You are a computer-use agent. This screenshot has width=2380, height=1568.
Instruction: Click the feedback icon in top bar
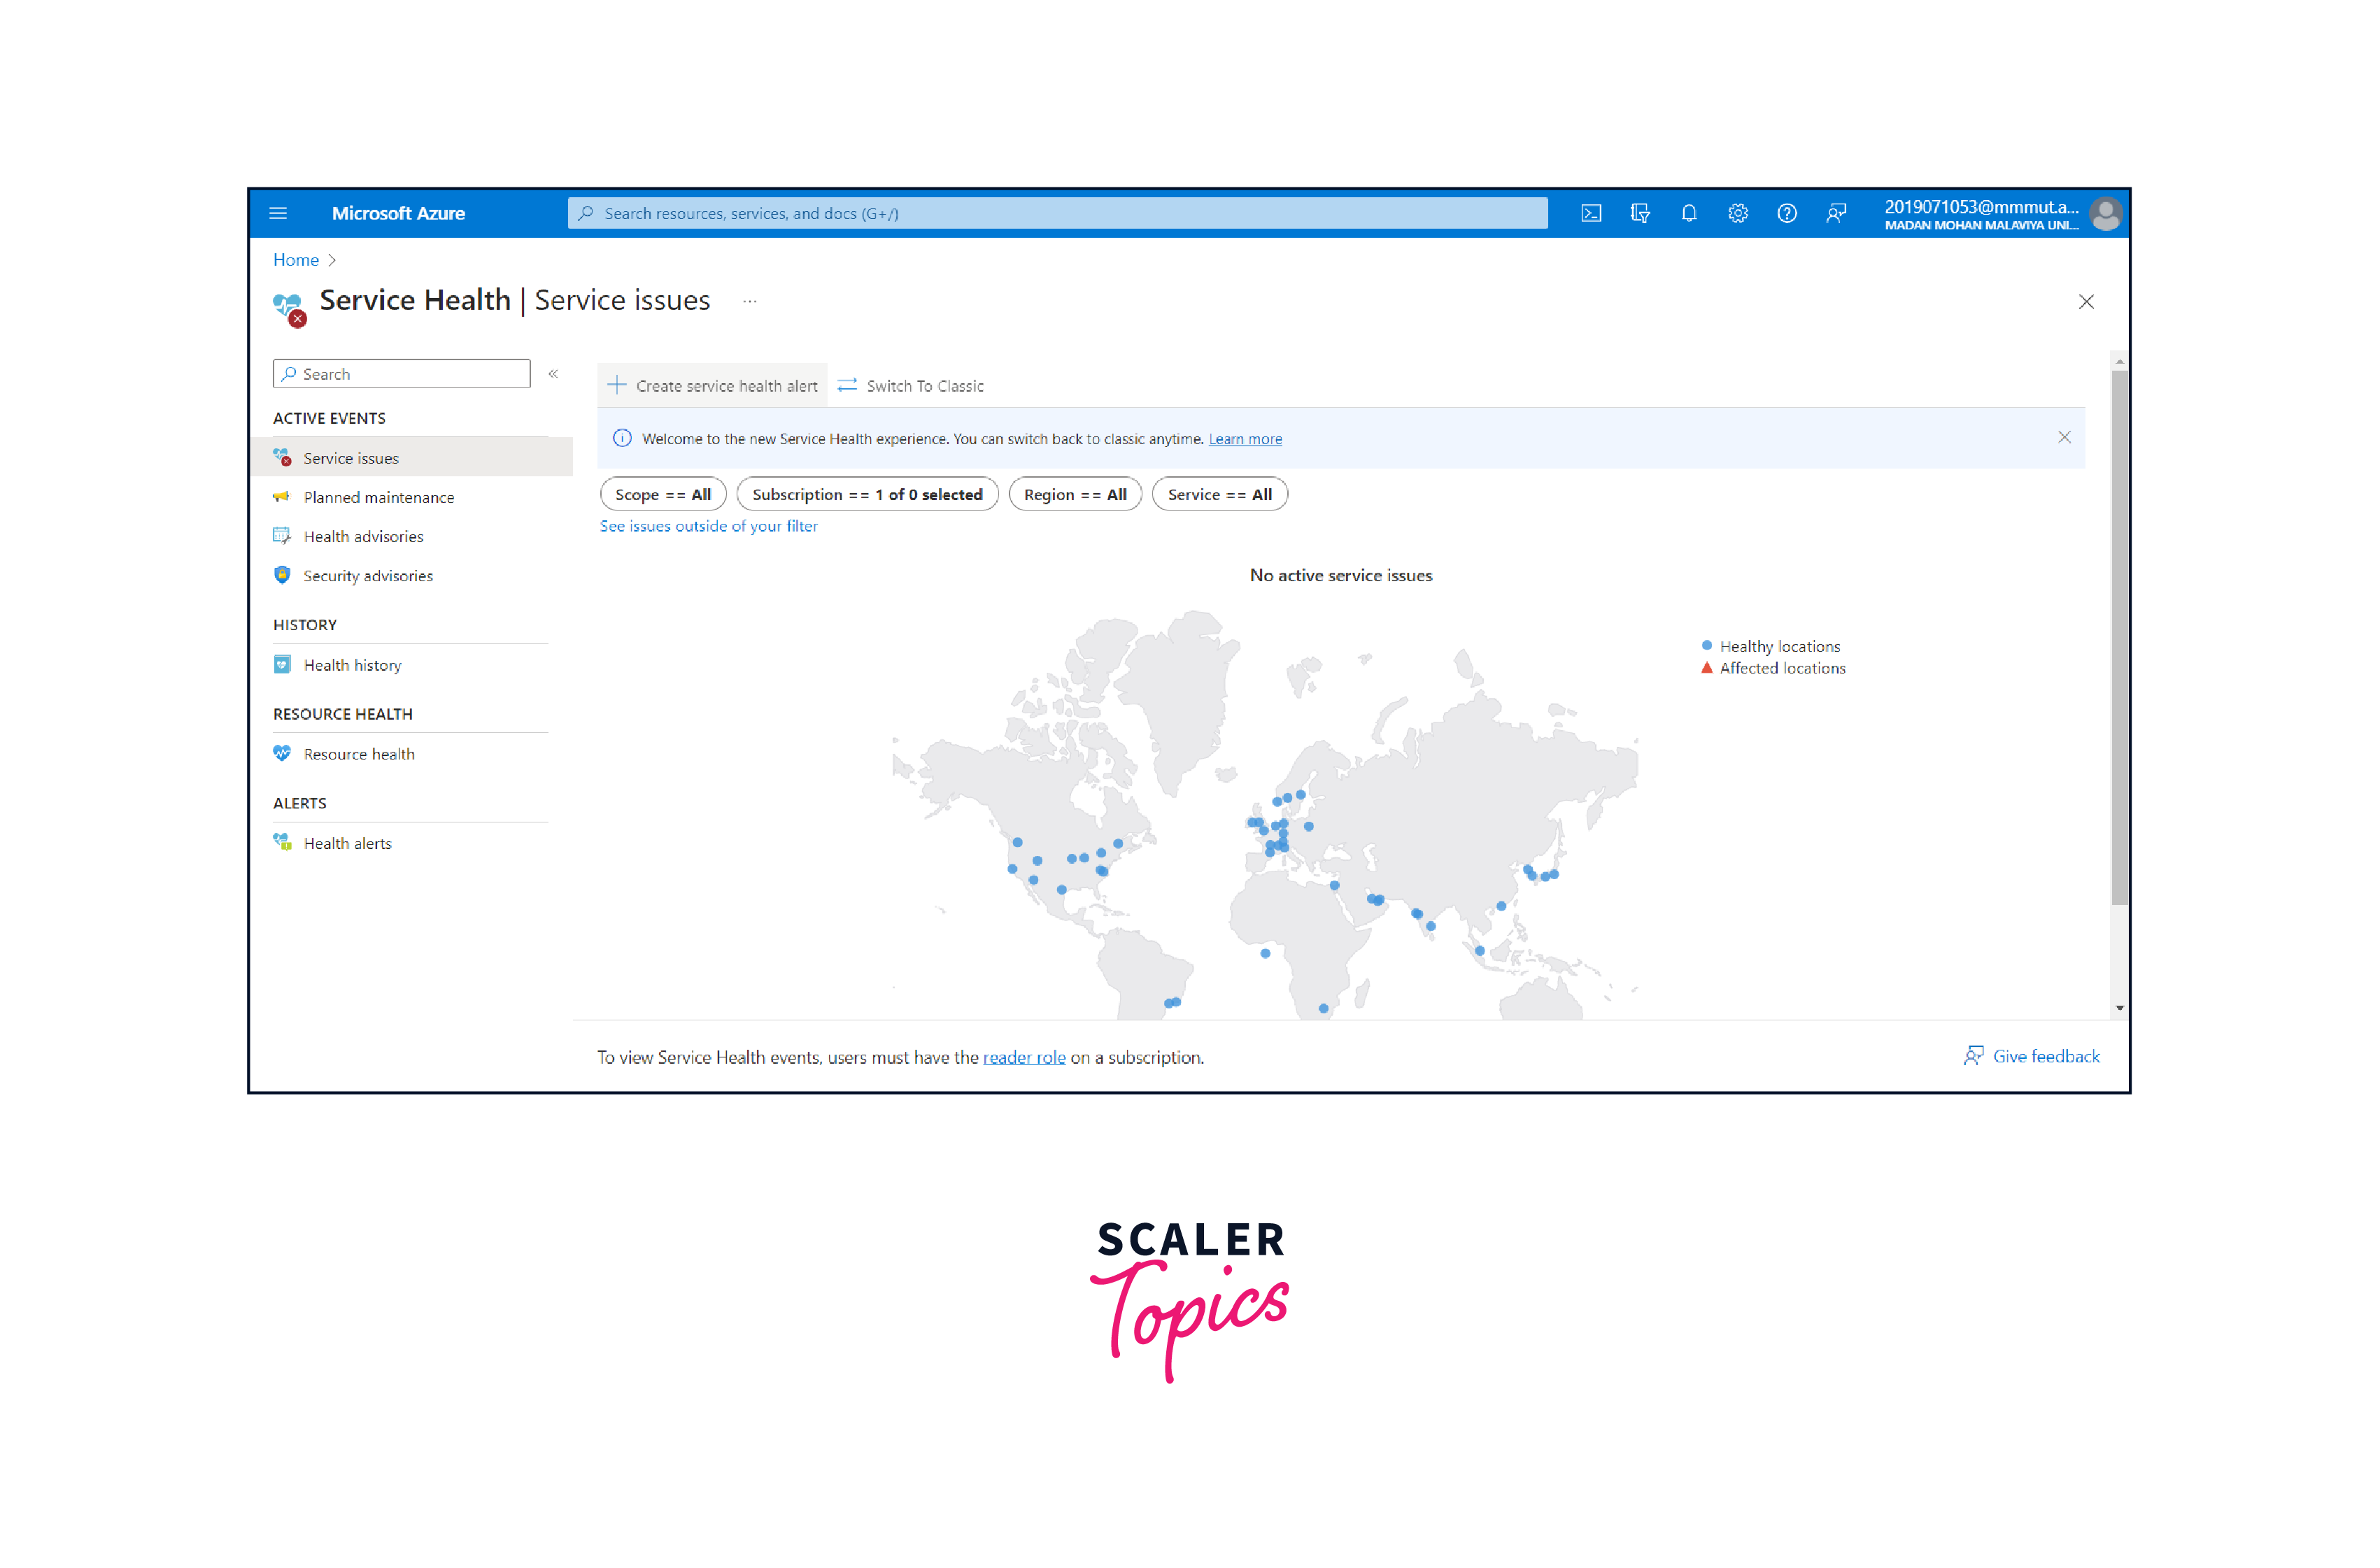[x=1835, y=213]
